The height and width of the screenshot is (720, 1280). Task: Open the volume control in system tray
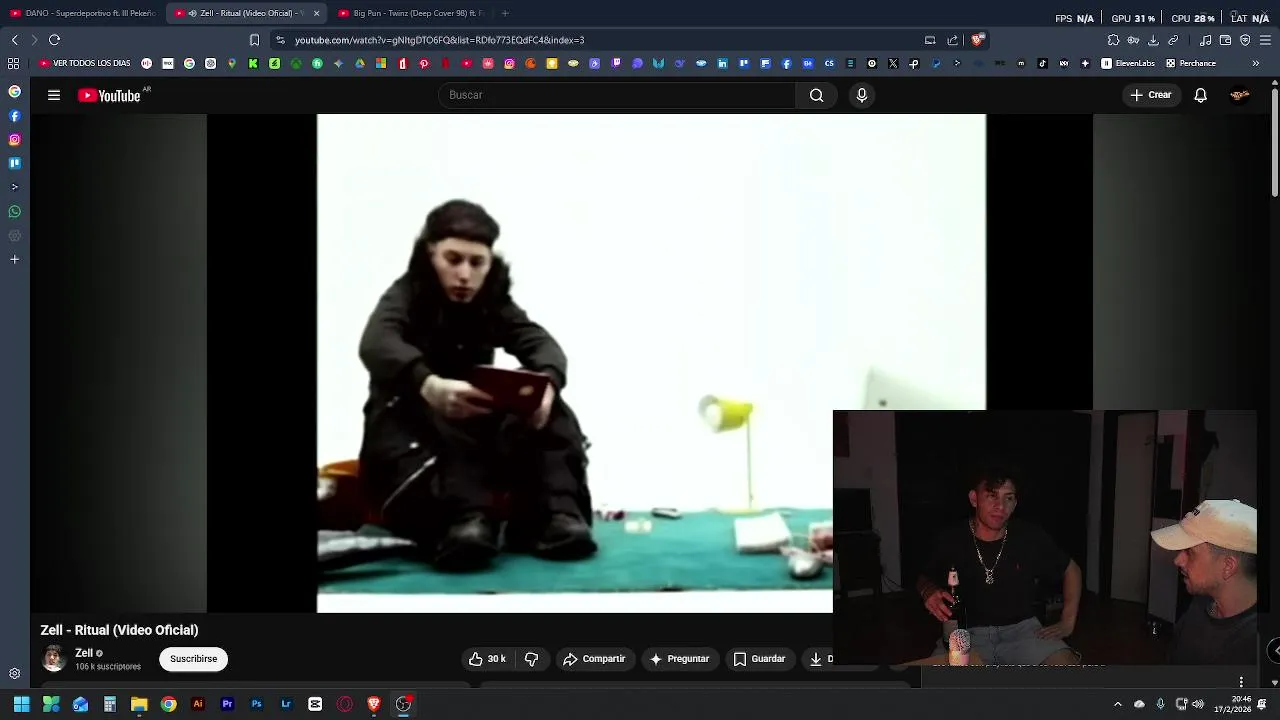coord(1198,704)
